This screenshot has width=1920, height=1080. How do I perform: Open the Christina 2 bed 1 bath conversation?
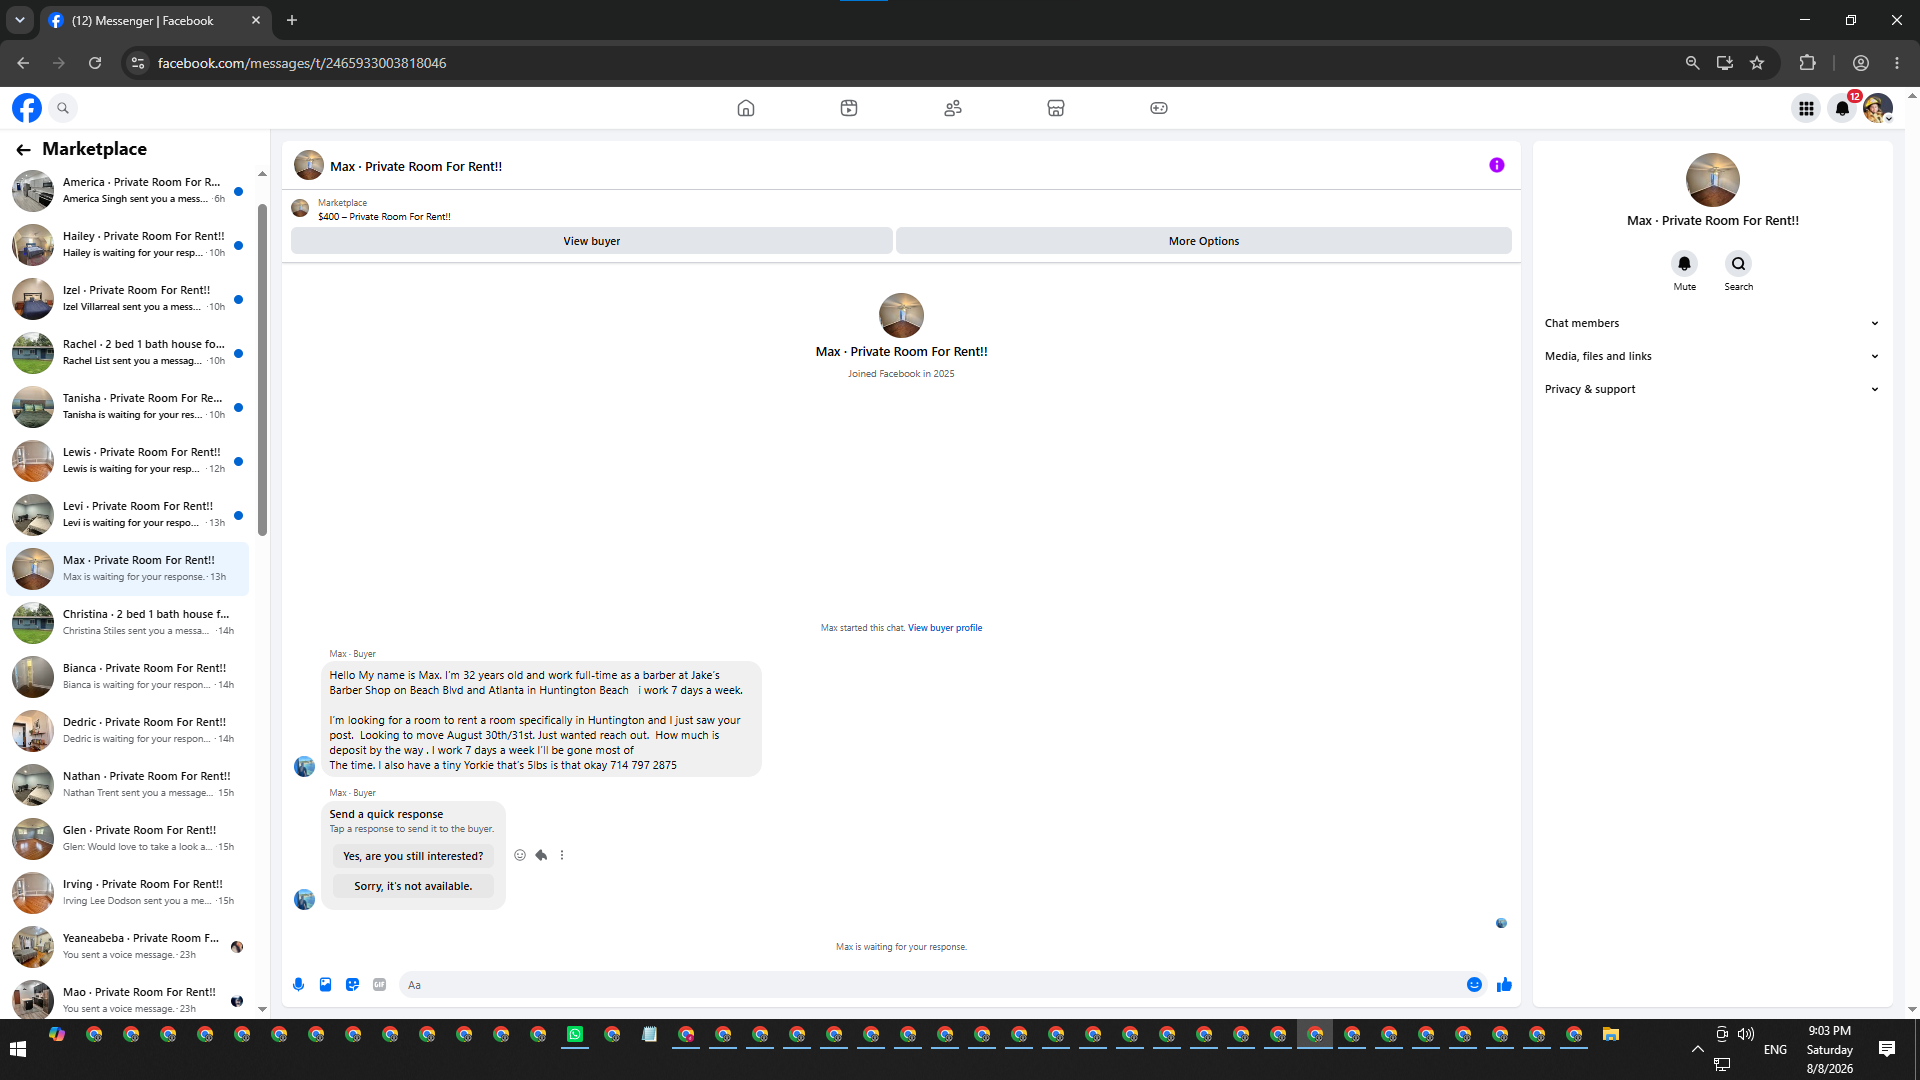point(128,623)
